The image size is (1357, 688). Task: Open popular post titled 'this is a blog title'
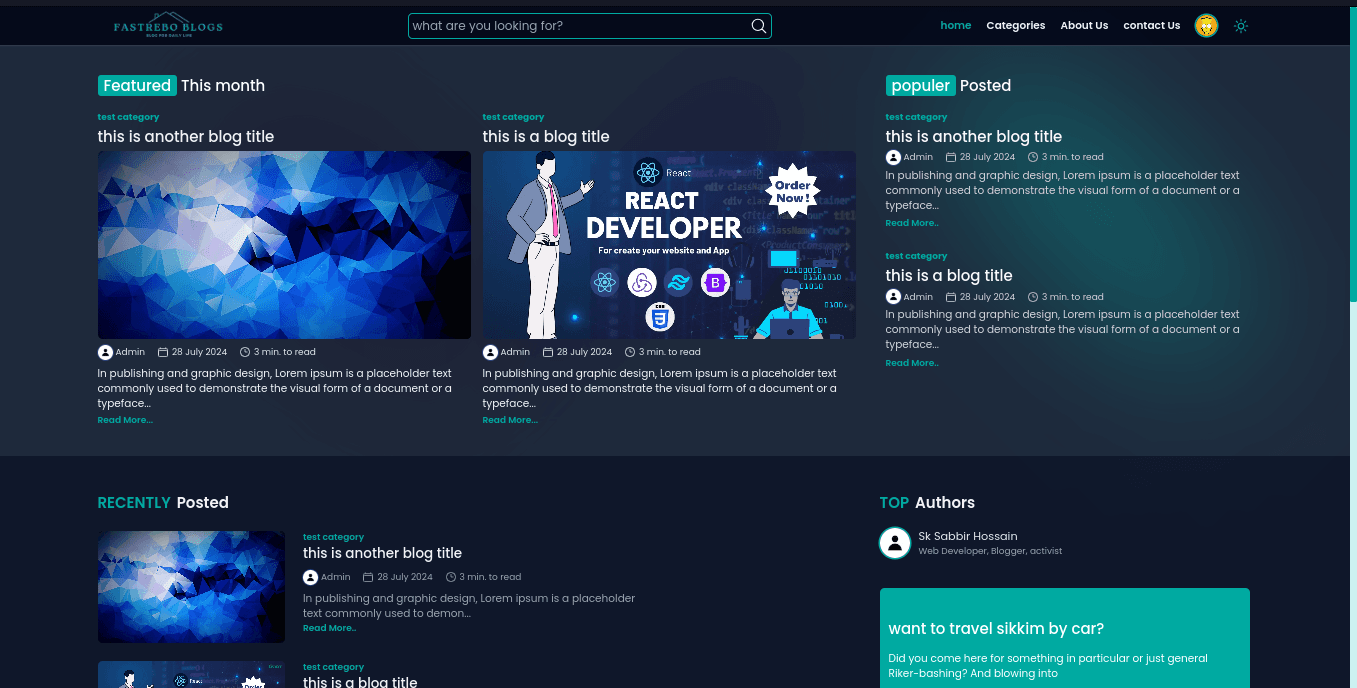tap(948, 275)
